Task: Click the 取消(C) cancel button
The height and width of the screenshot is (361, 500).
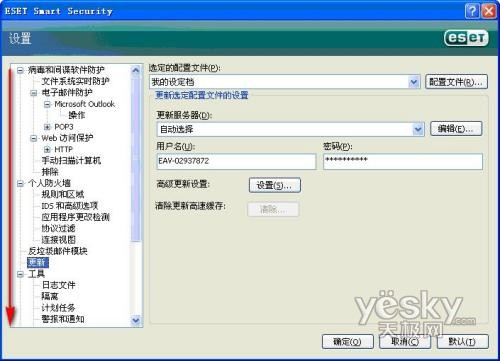Action: (405, 342)
